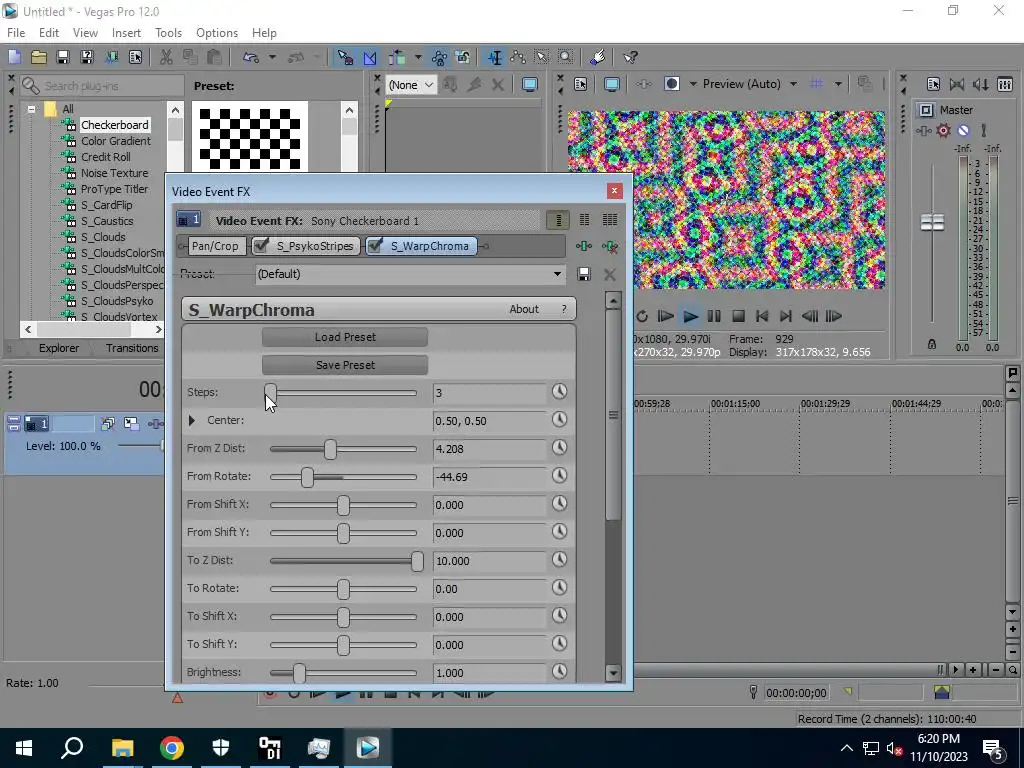The height and width of the screenshot is (768, 1024).
Task: Collapse the All plug-ins tree node
Action: tap(31, 109)
